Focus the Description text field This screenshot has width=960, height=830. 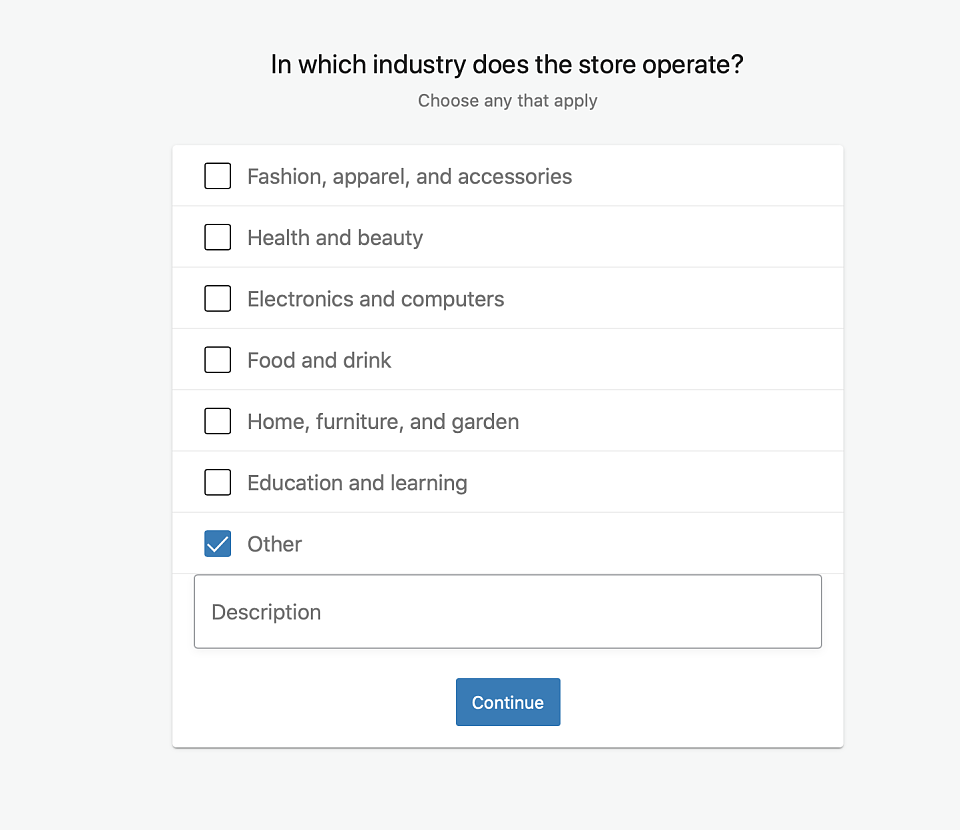508,611
